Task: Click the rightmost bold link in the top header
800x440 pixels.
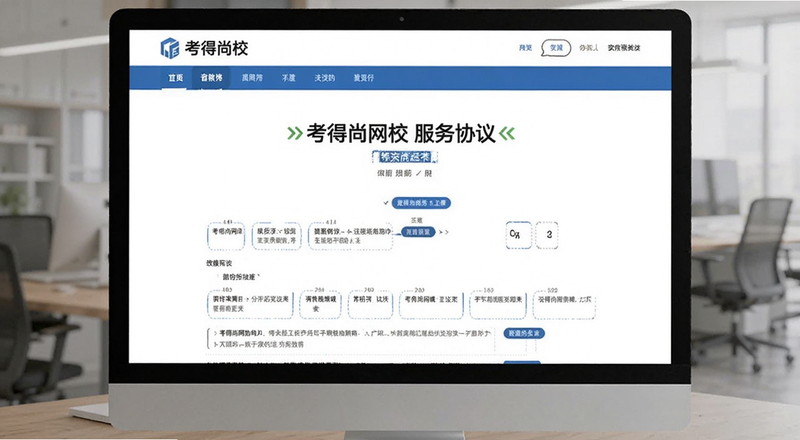Action: [623, 47]
